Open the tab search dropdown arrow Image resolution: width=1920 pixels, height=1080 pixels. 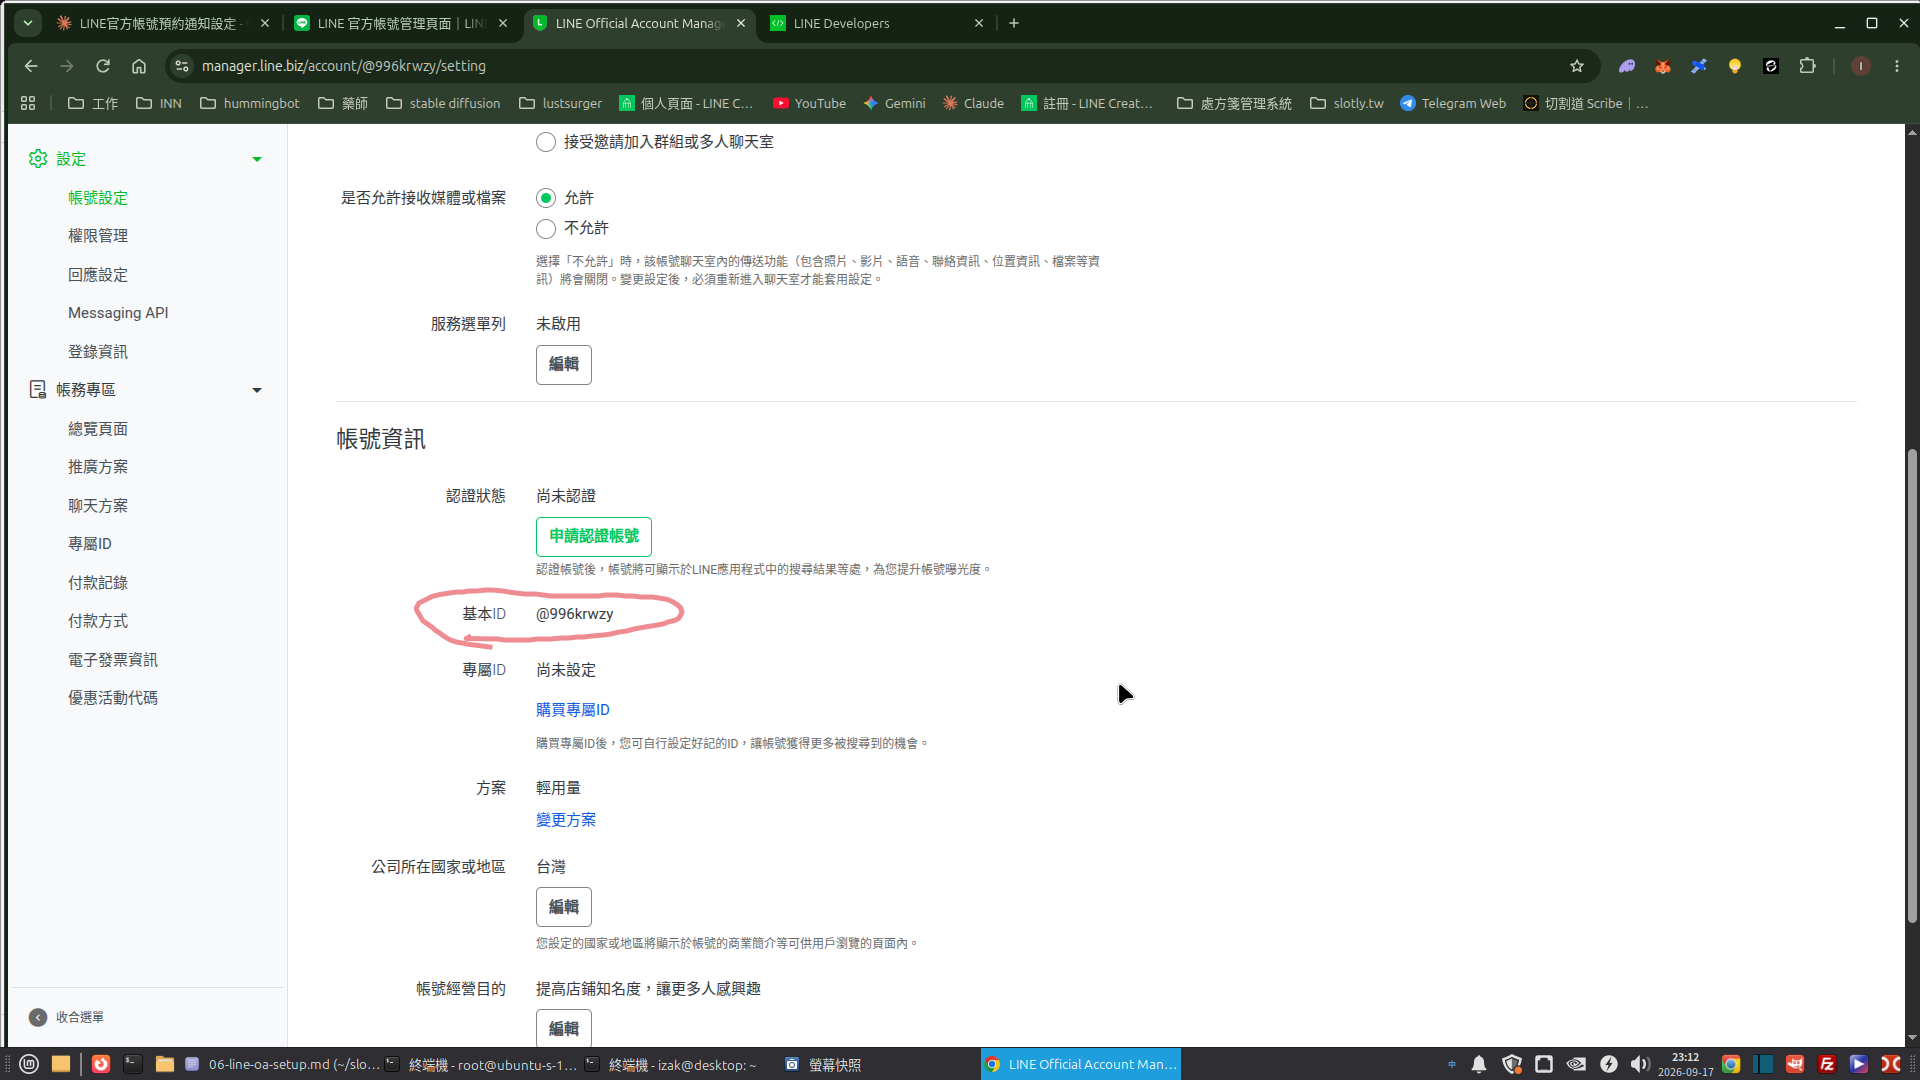point(28,23)
